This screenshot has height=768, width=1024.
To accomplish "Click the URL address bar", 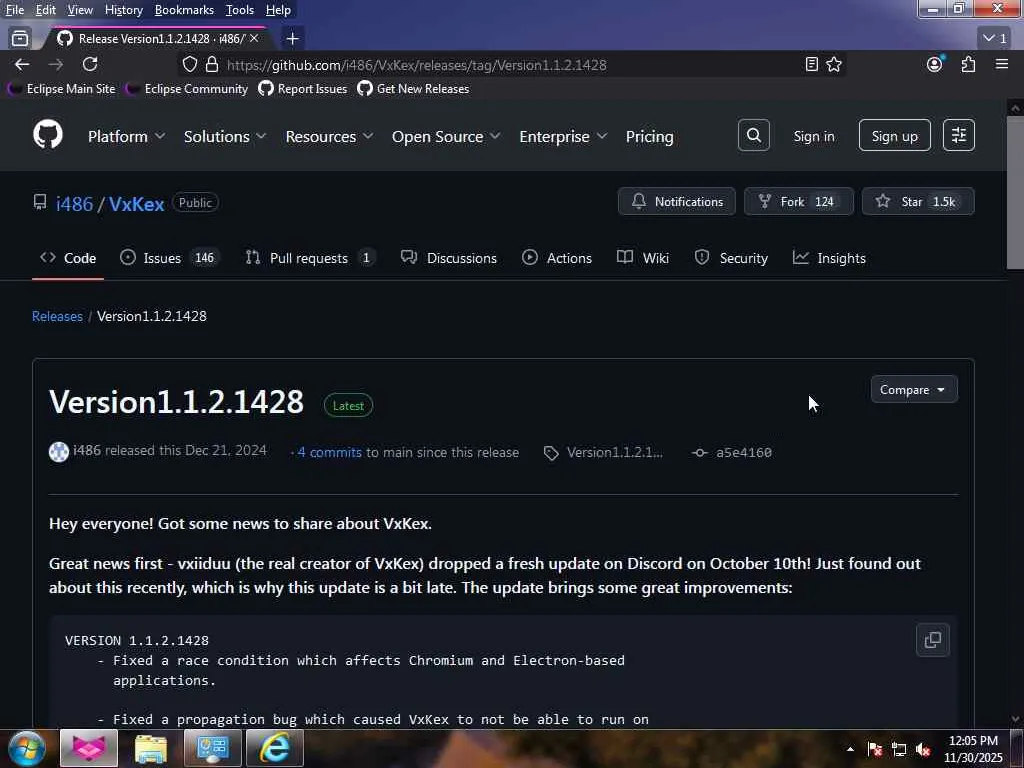I will pyautogui.click(x=509, y=65).
